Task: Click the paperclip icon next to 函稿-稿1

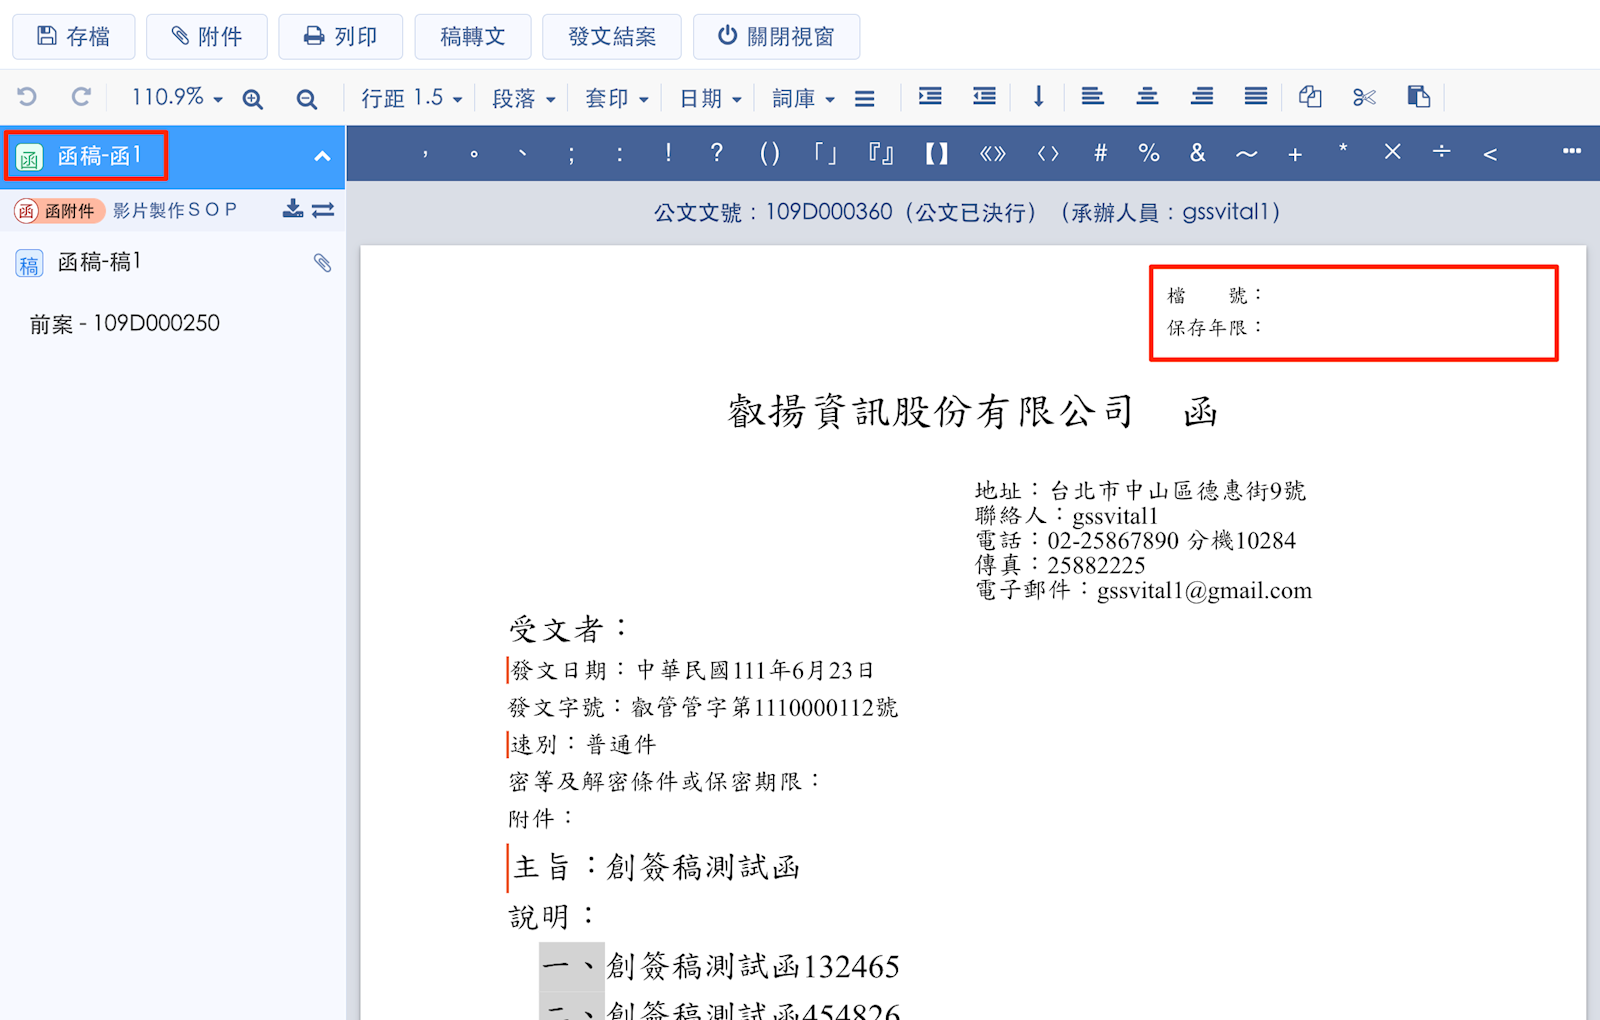Action: [322, 263]
